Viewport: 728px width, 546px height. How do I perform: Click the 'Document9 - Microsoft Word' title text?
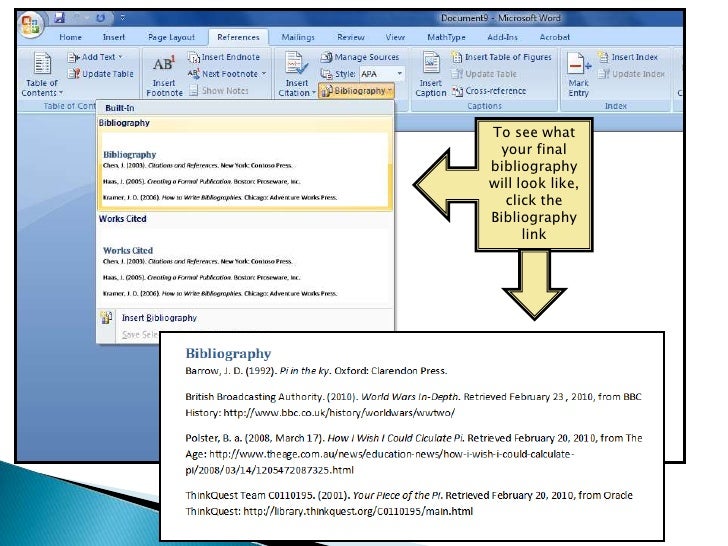click(x=500, y=18)
